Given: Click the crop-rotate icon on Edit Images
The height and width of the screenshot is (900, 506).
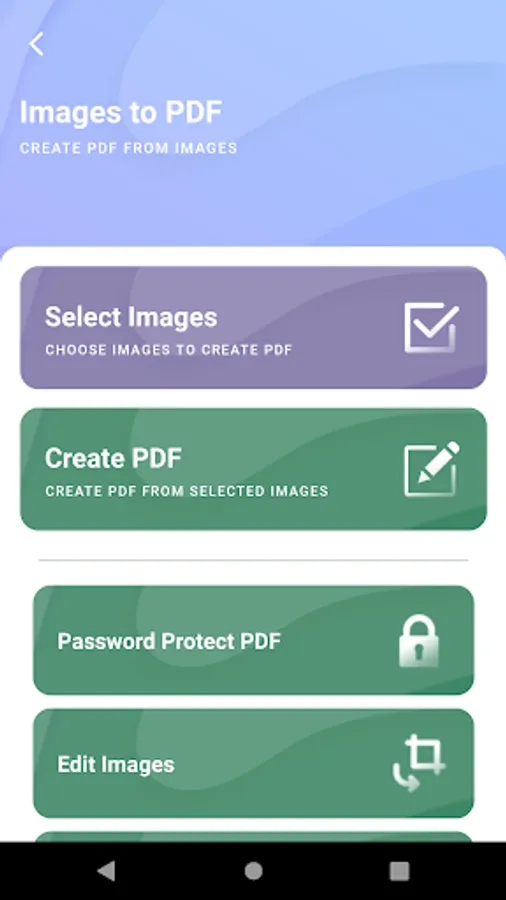Looking at the screenshot, I should click(x=419, y=764).
